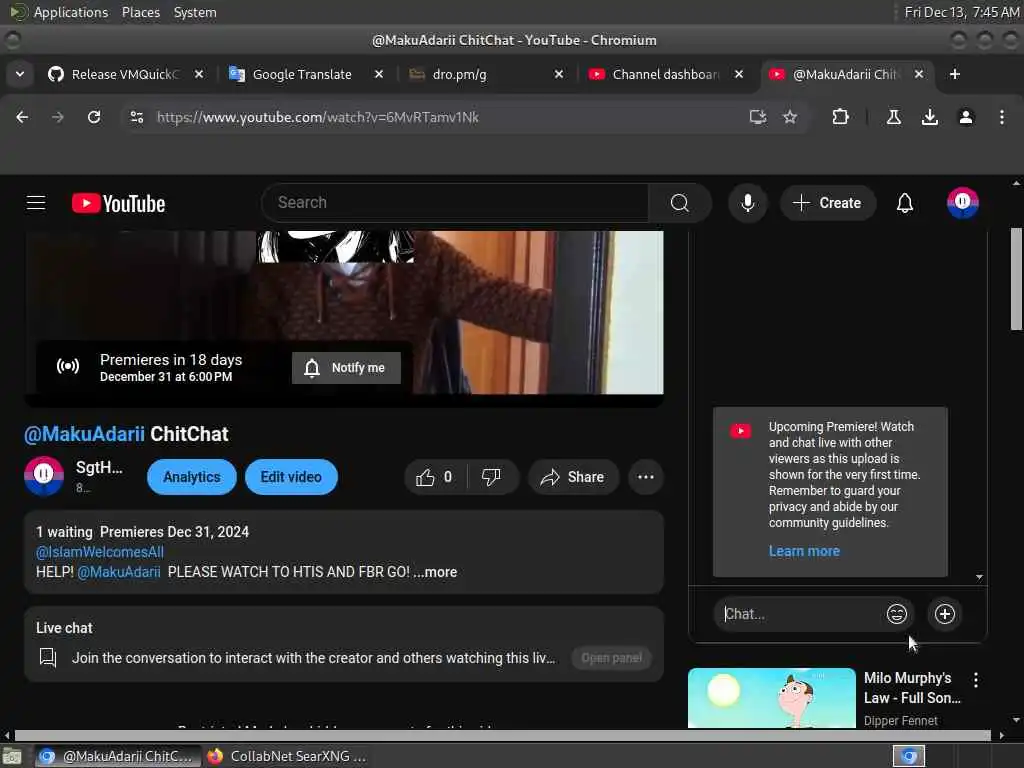Click the show desktop icon in taskbar

[x=12, y=757]
